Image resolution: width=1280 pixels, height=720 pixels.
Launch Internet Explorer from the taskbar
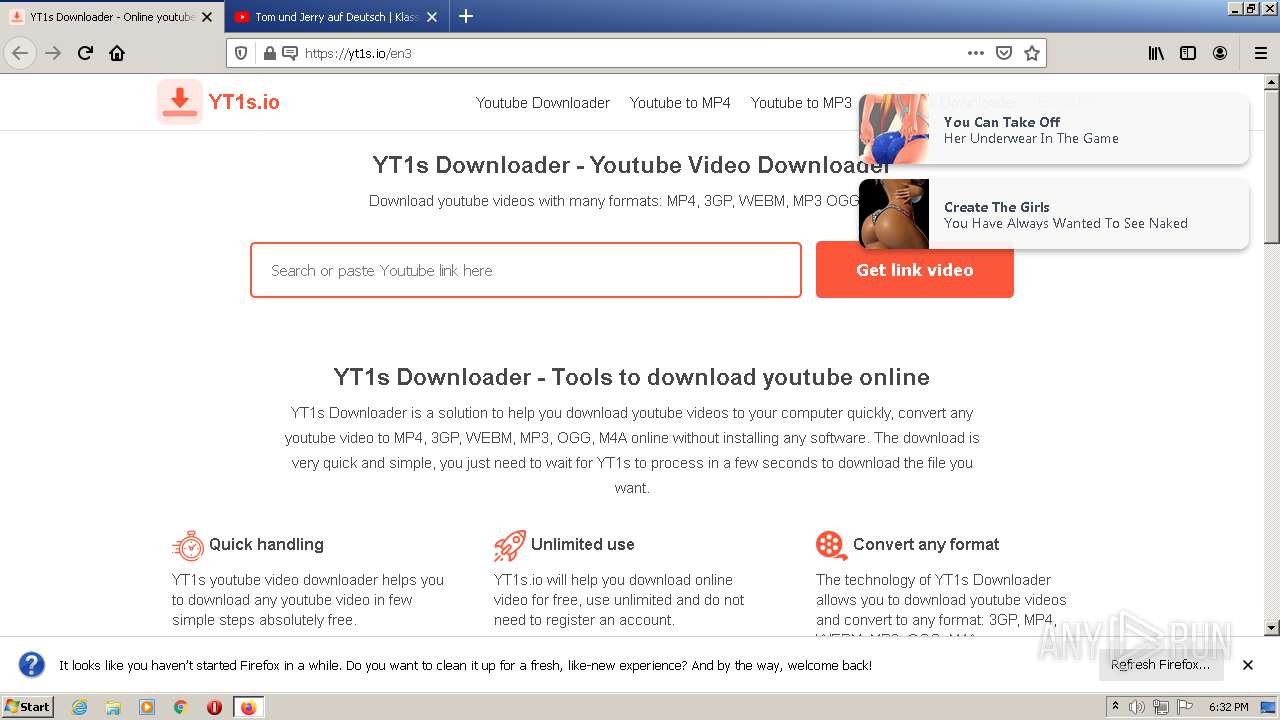click(79, 707)
